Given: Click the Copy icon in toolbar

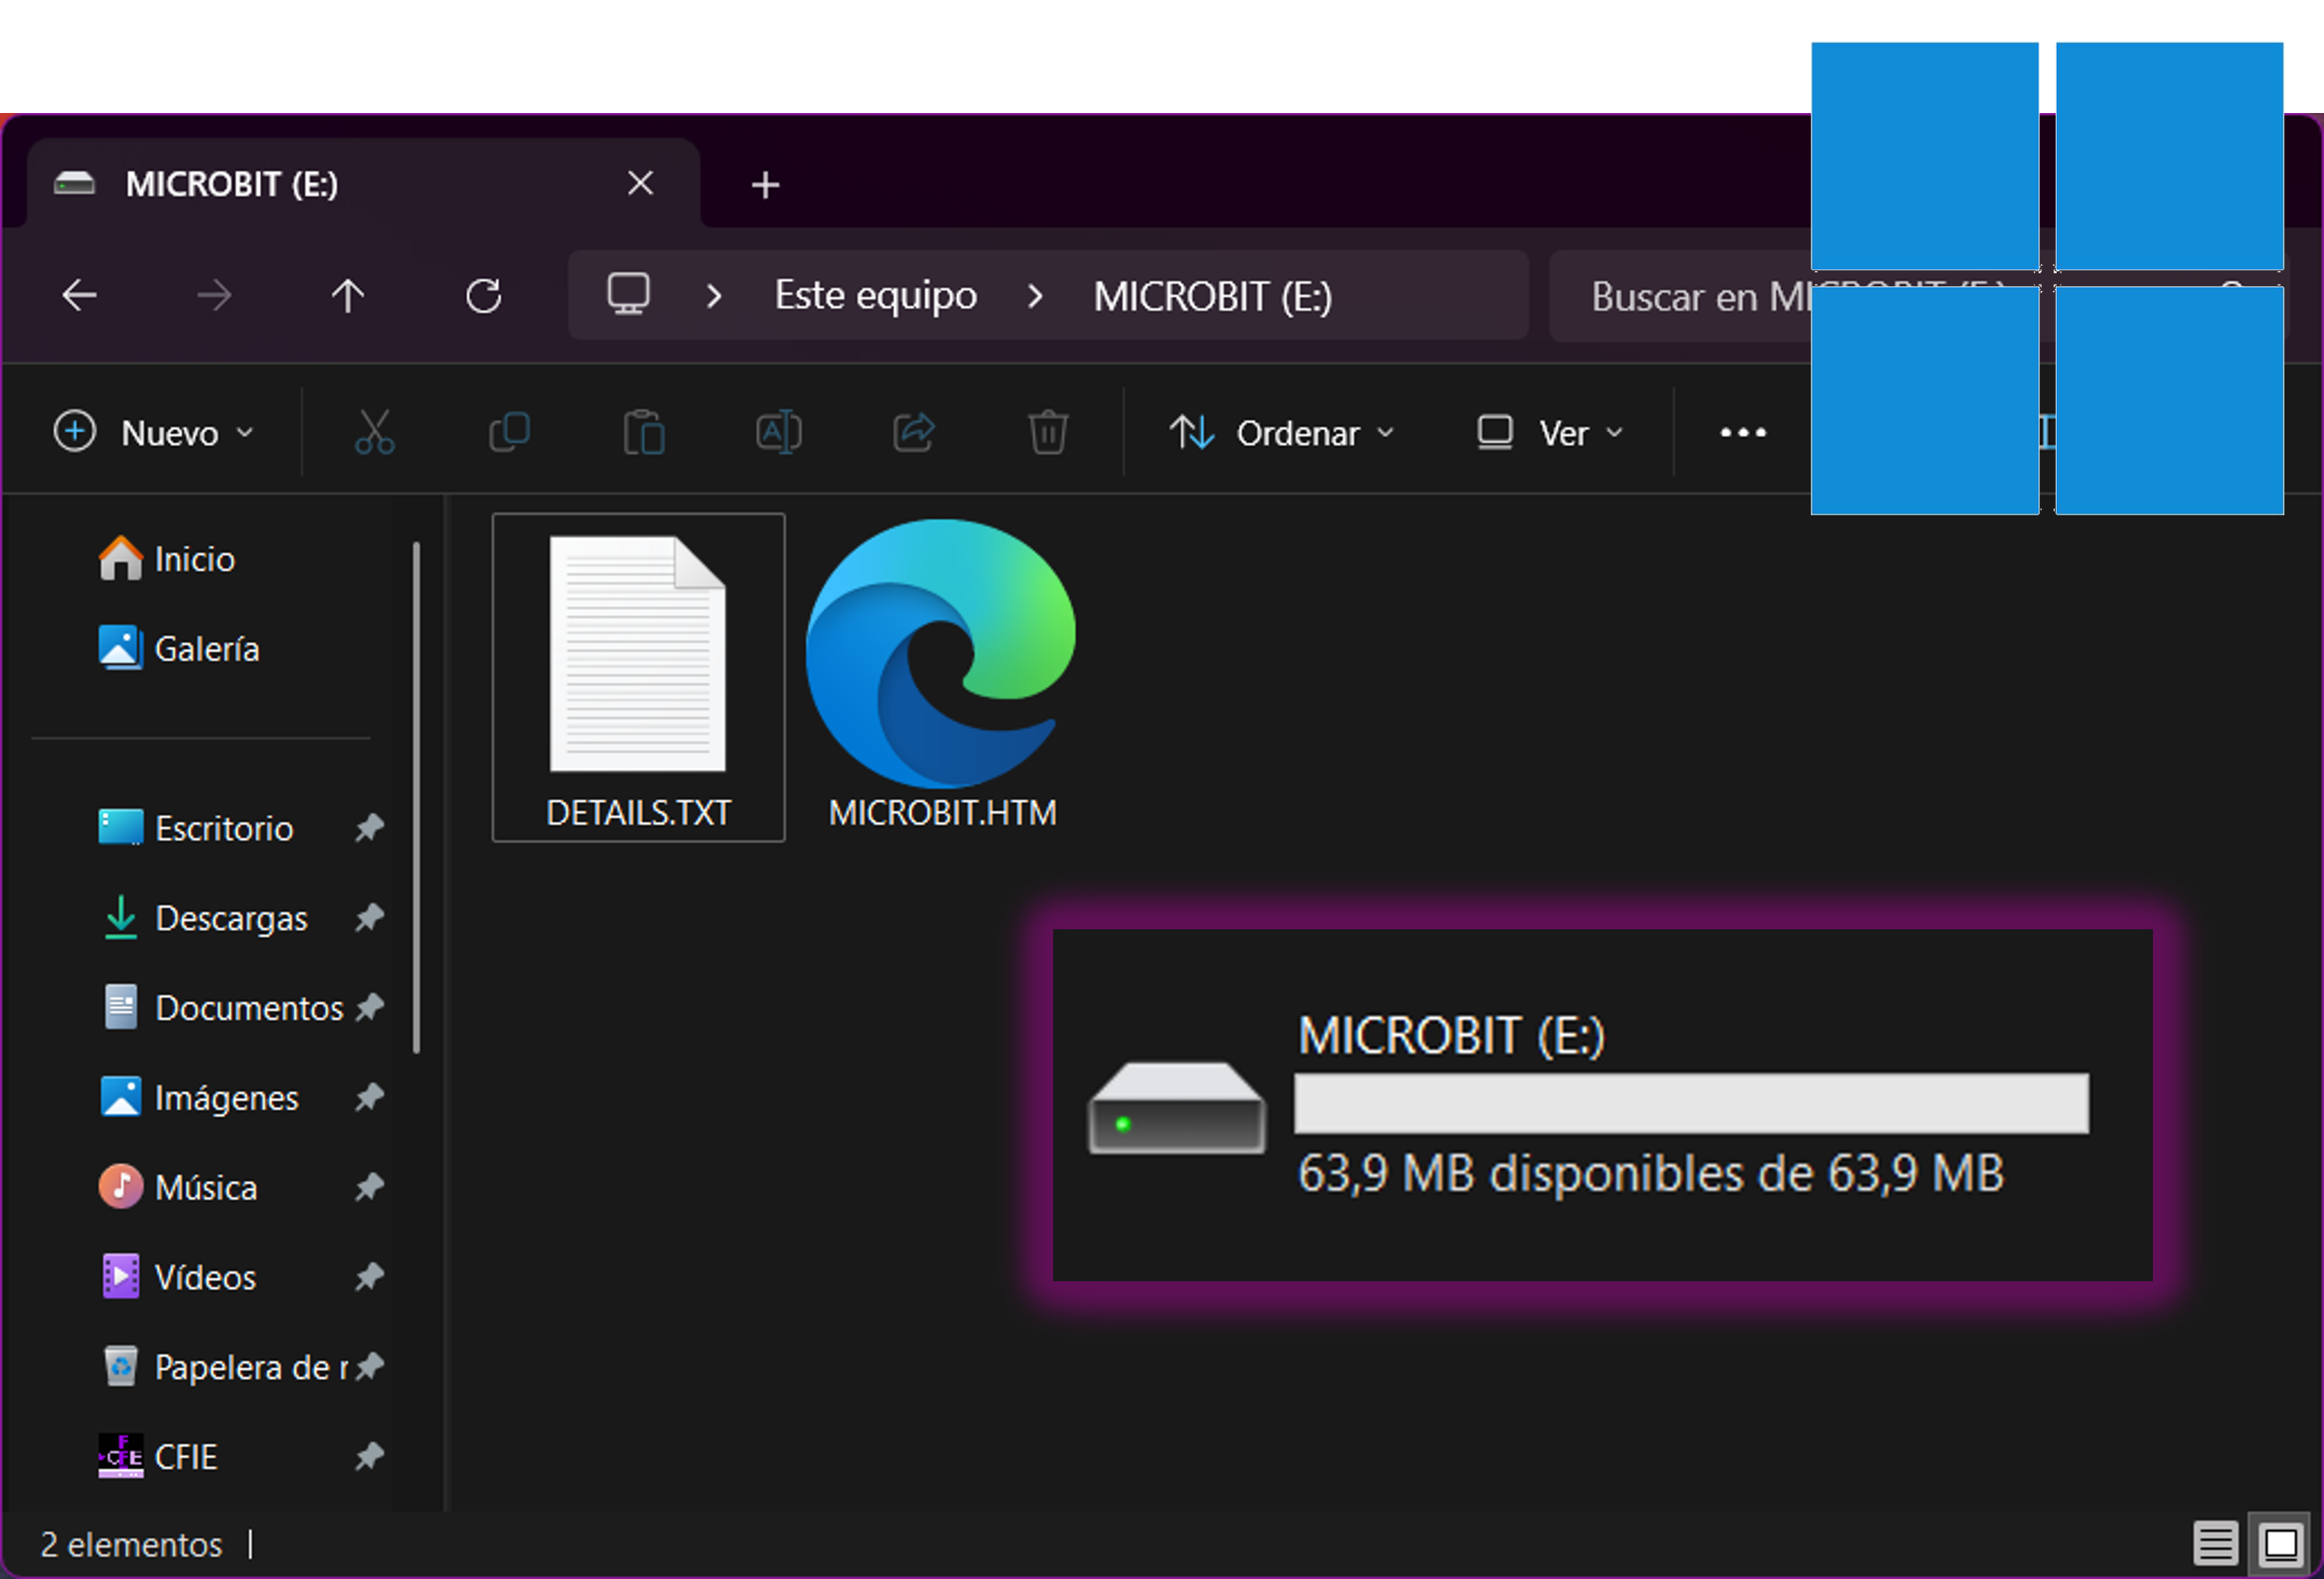Looking at the screenshot, I should [x=509, y=432].
